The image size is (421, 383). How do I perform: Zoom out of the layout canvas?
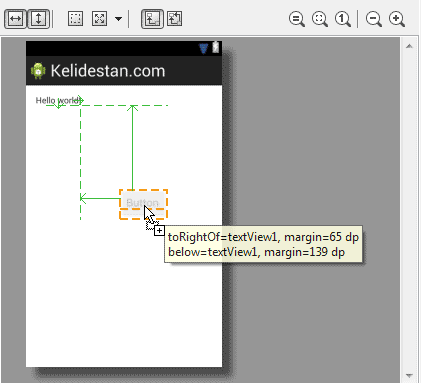pyautogui.click(x=374, y=19)
